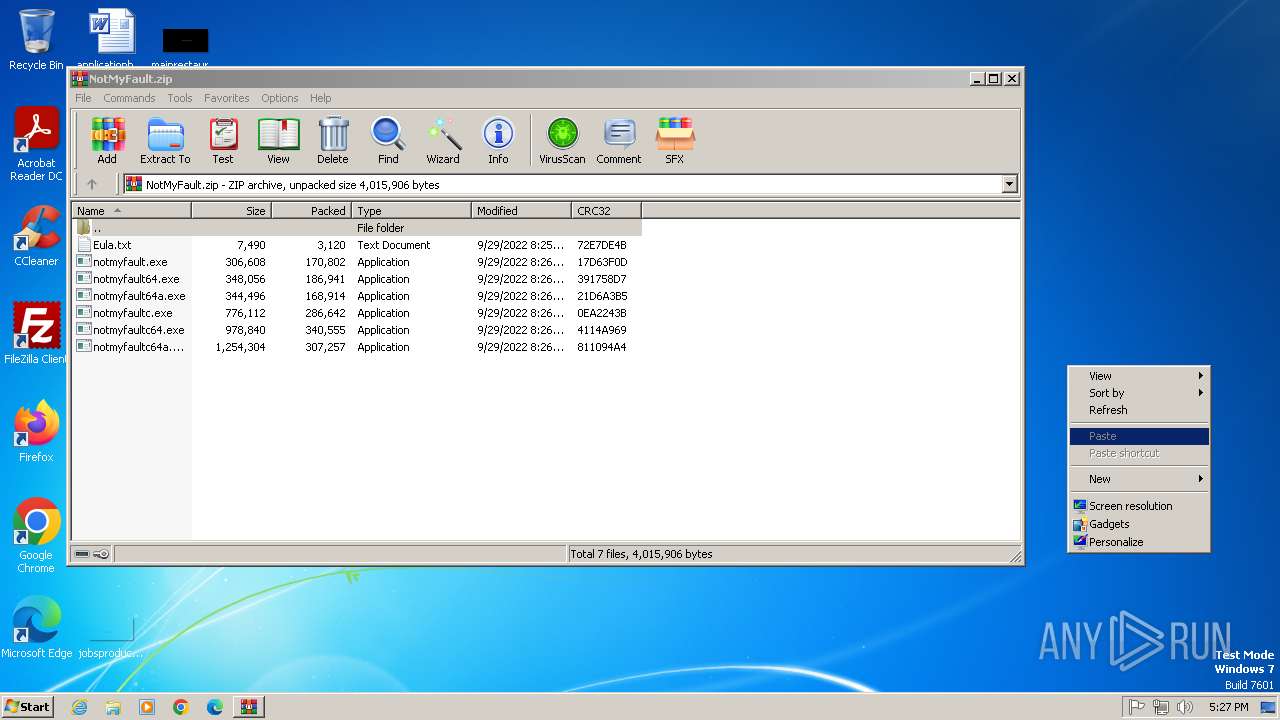
Task: Click Internet Explorer icon in taskbar
Action: click(x=80, y=707)
